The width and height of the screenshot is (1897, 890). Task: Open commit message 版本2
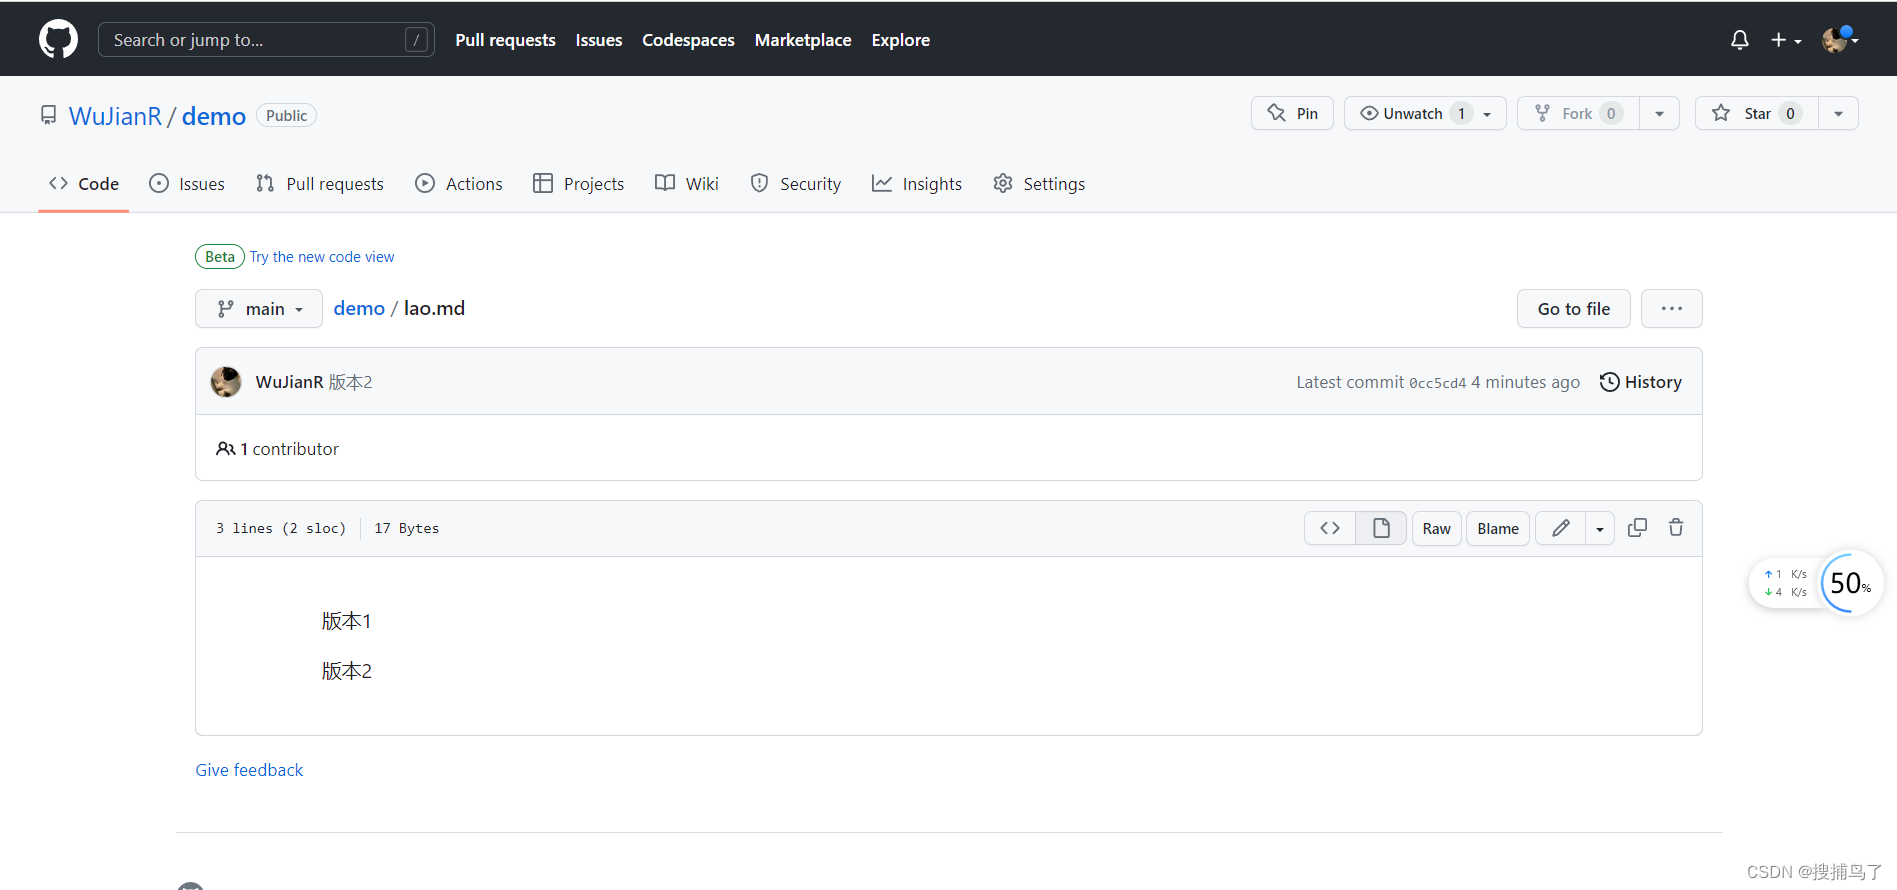pos(351,382)
